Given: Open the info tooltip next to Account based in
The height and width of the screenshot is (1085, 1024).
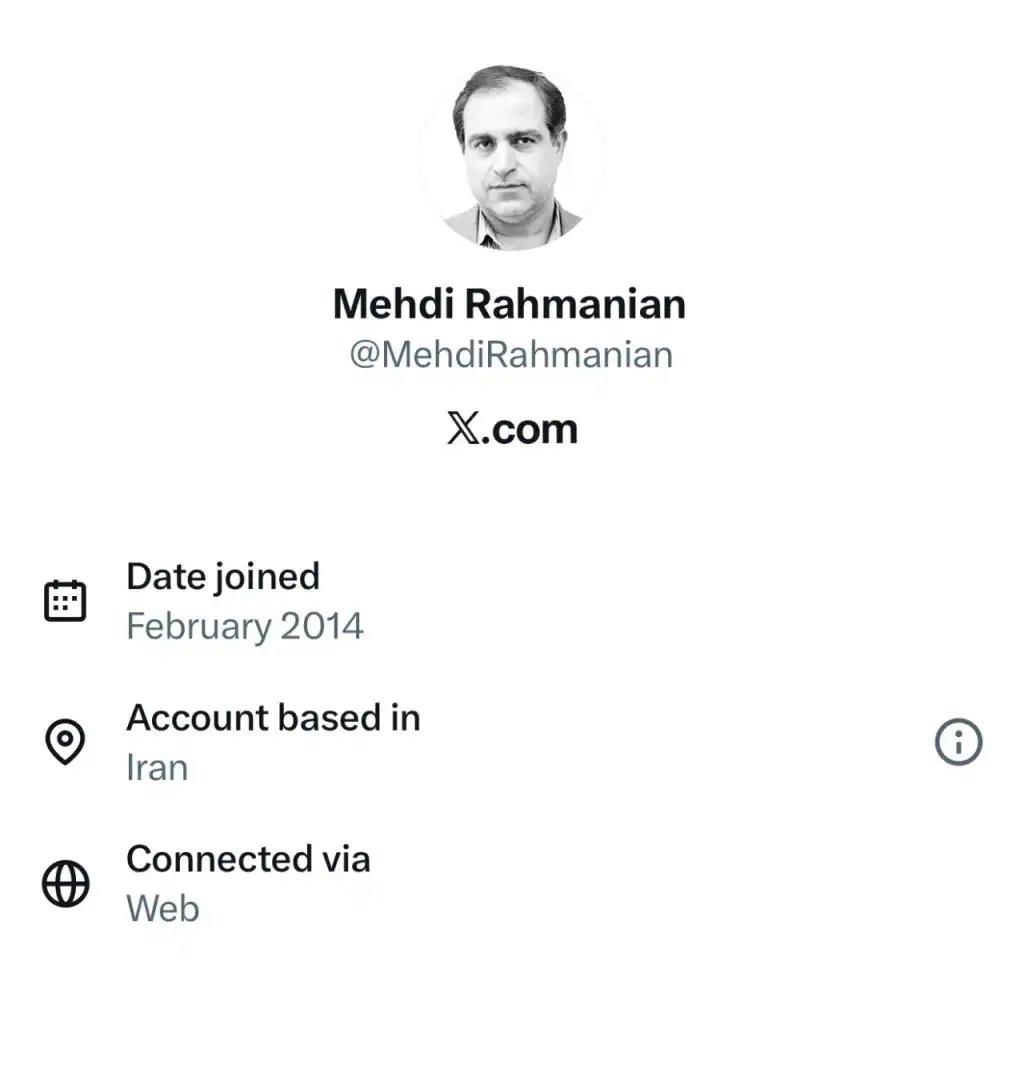Looking at the screenshot, I should (x=958, y=743).
